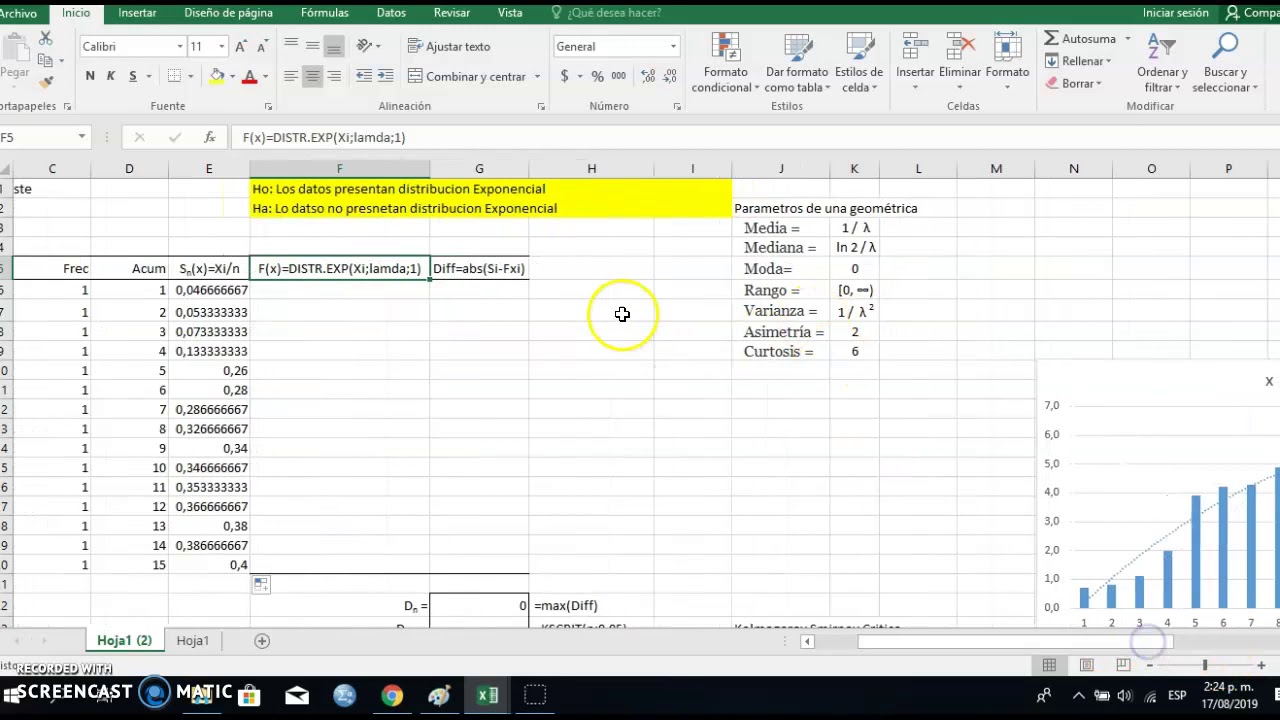1280x720 pixels.
Task: Open the Diseño de página tab
Action: tap(228, 13)
